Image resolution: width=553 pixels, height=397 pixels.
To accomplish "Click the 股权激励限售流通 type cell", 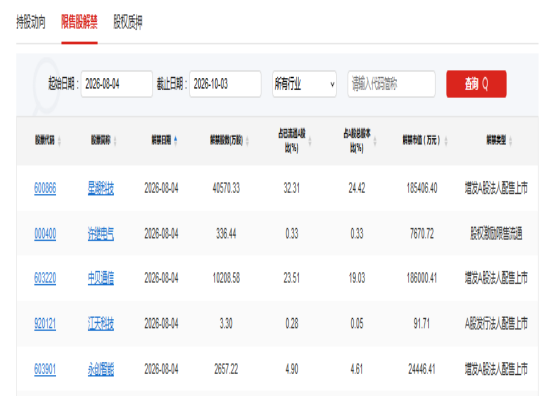I will coord(496,234).
